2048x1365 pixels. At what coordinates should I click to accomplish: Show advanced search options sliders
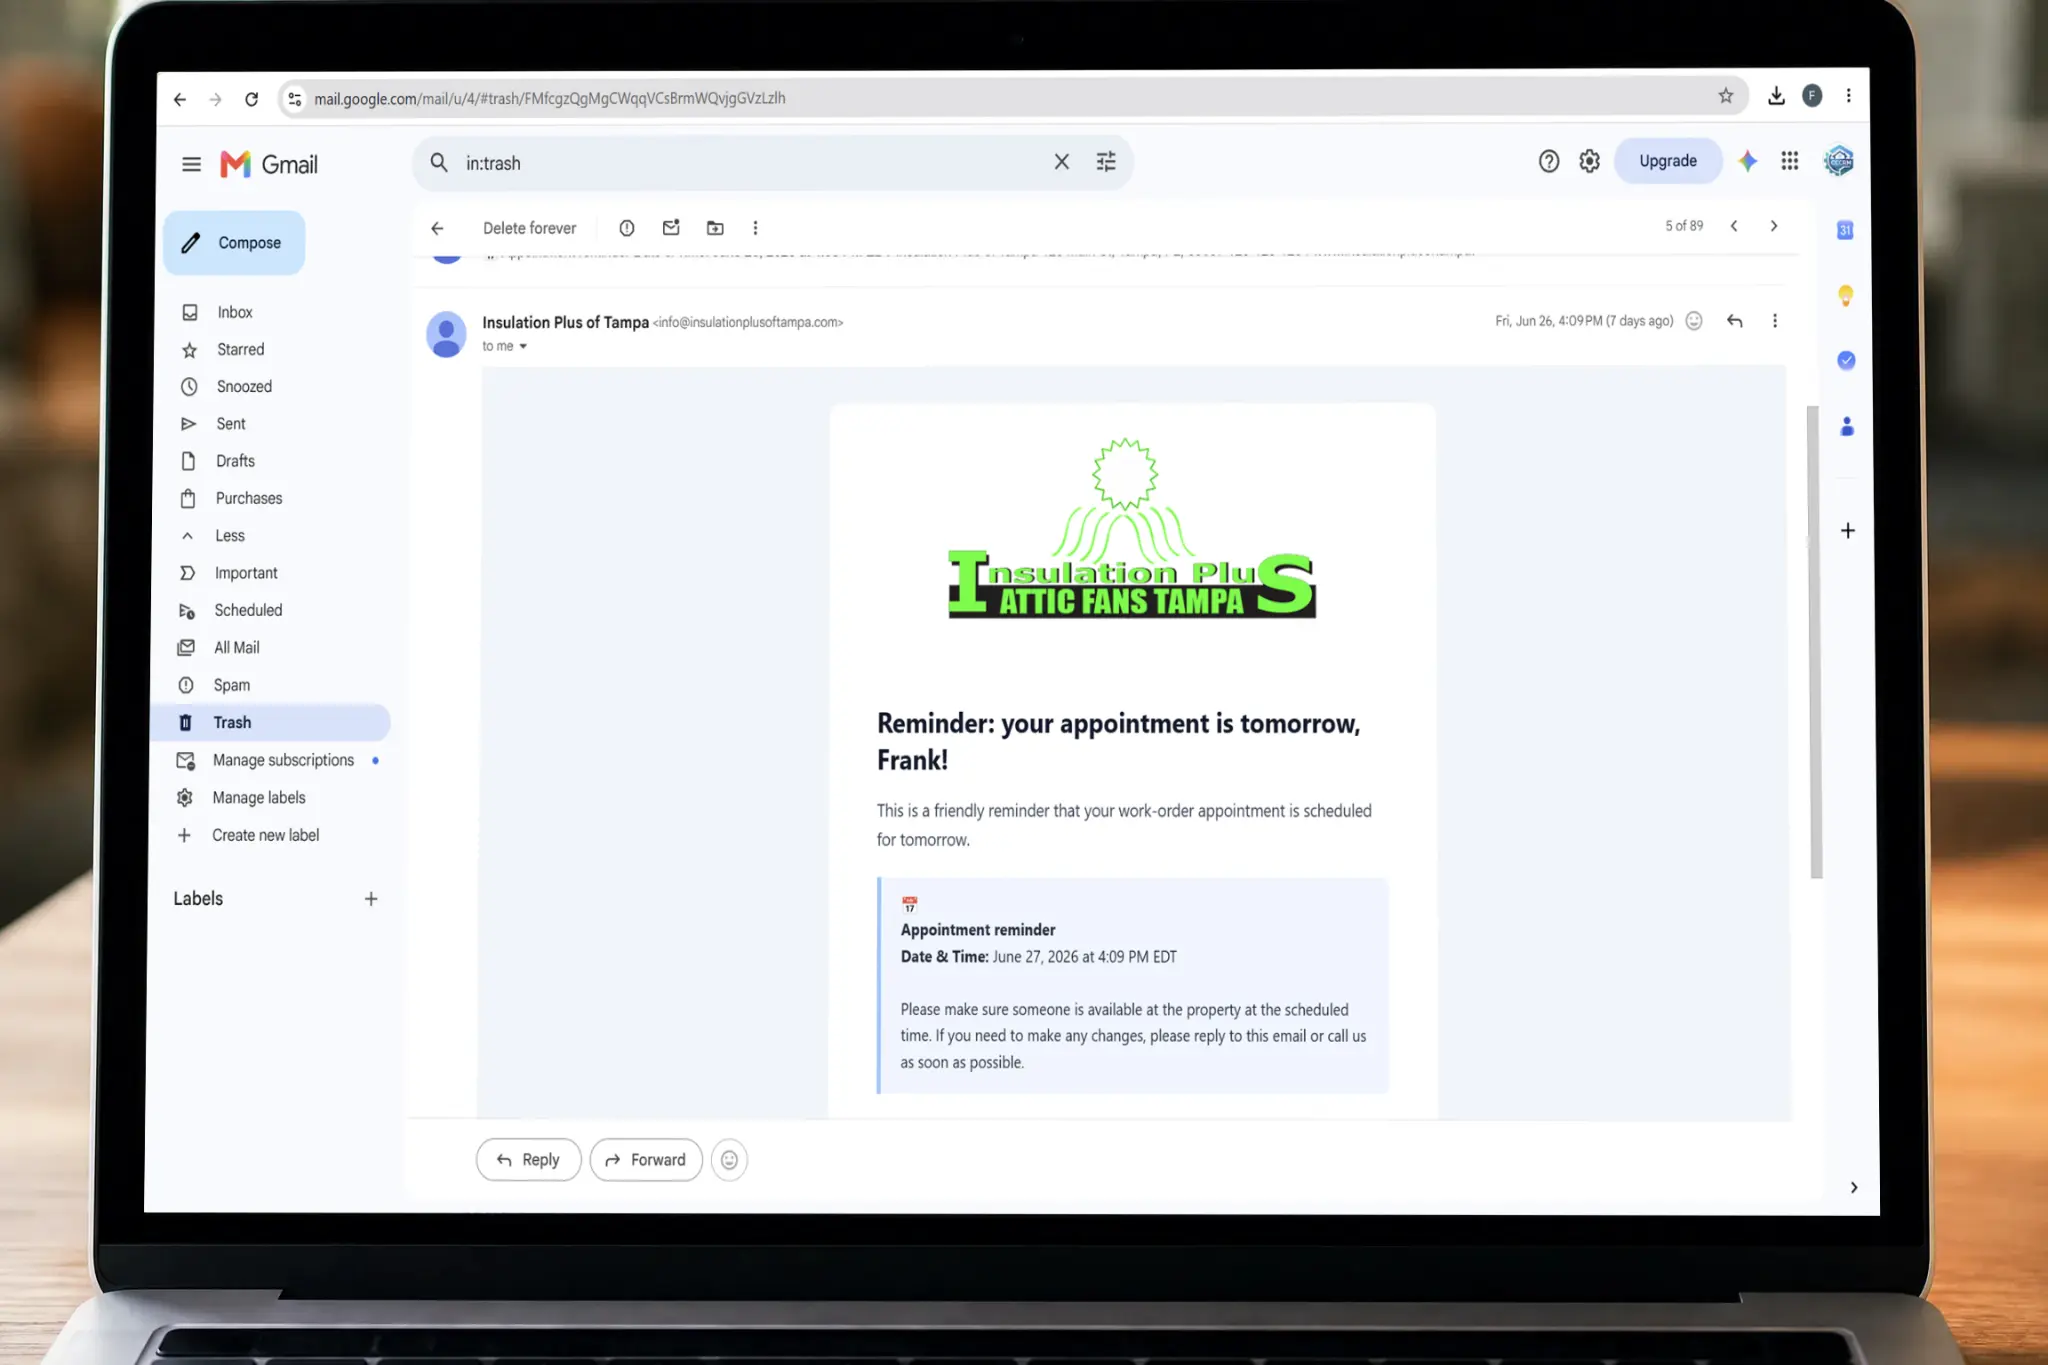coord(1105,162)
